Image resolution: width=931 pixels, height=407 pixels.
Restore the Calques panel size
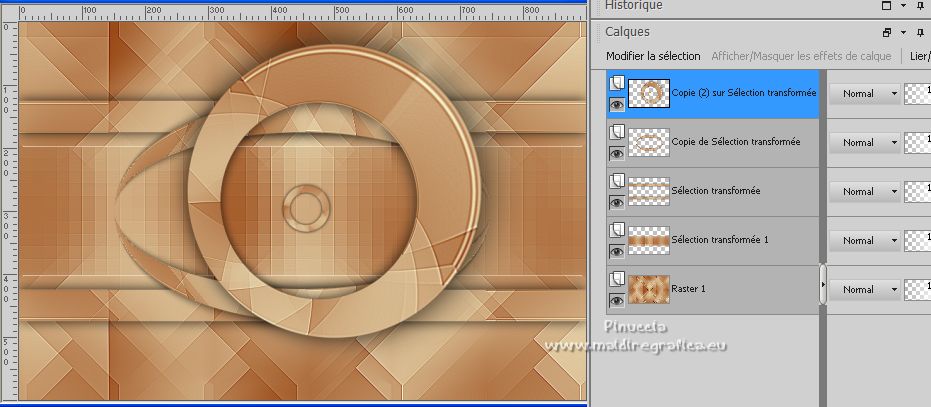[x=886, y=32]
